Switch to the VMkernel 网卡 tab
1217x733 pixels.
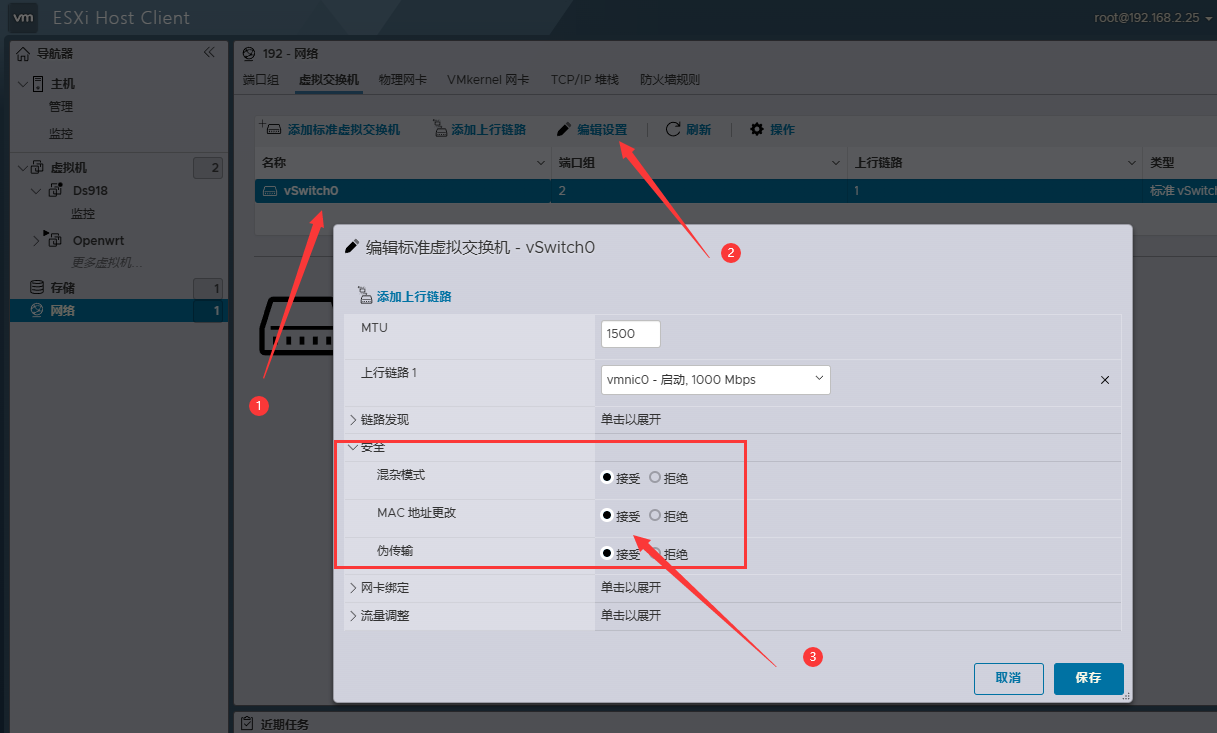click(x=488, y=79)
